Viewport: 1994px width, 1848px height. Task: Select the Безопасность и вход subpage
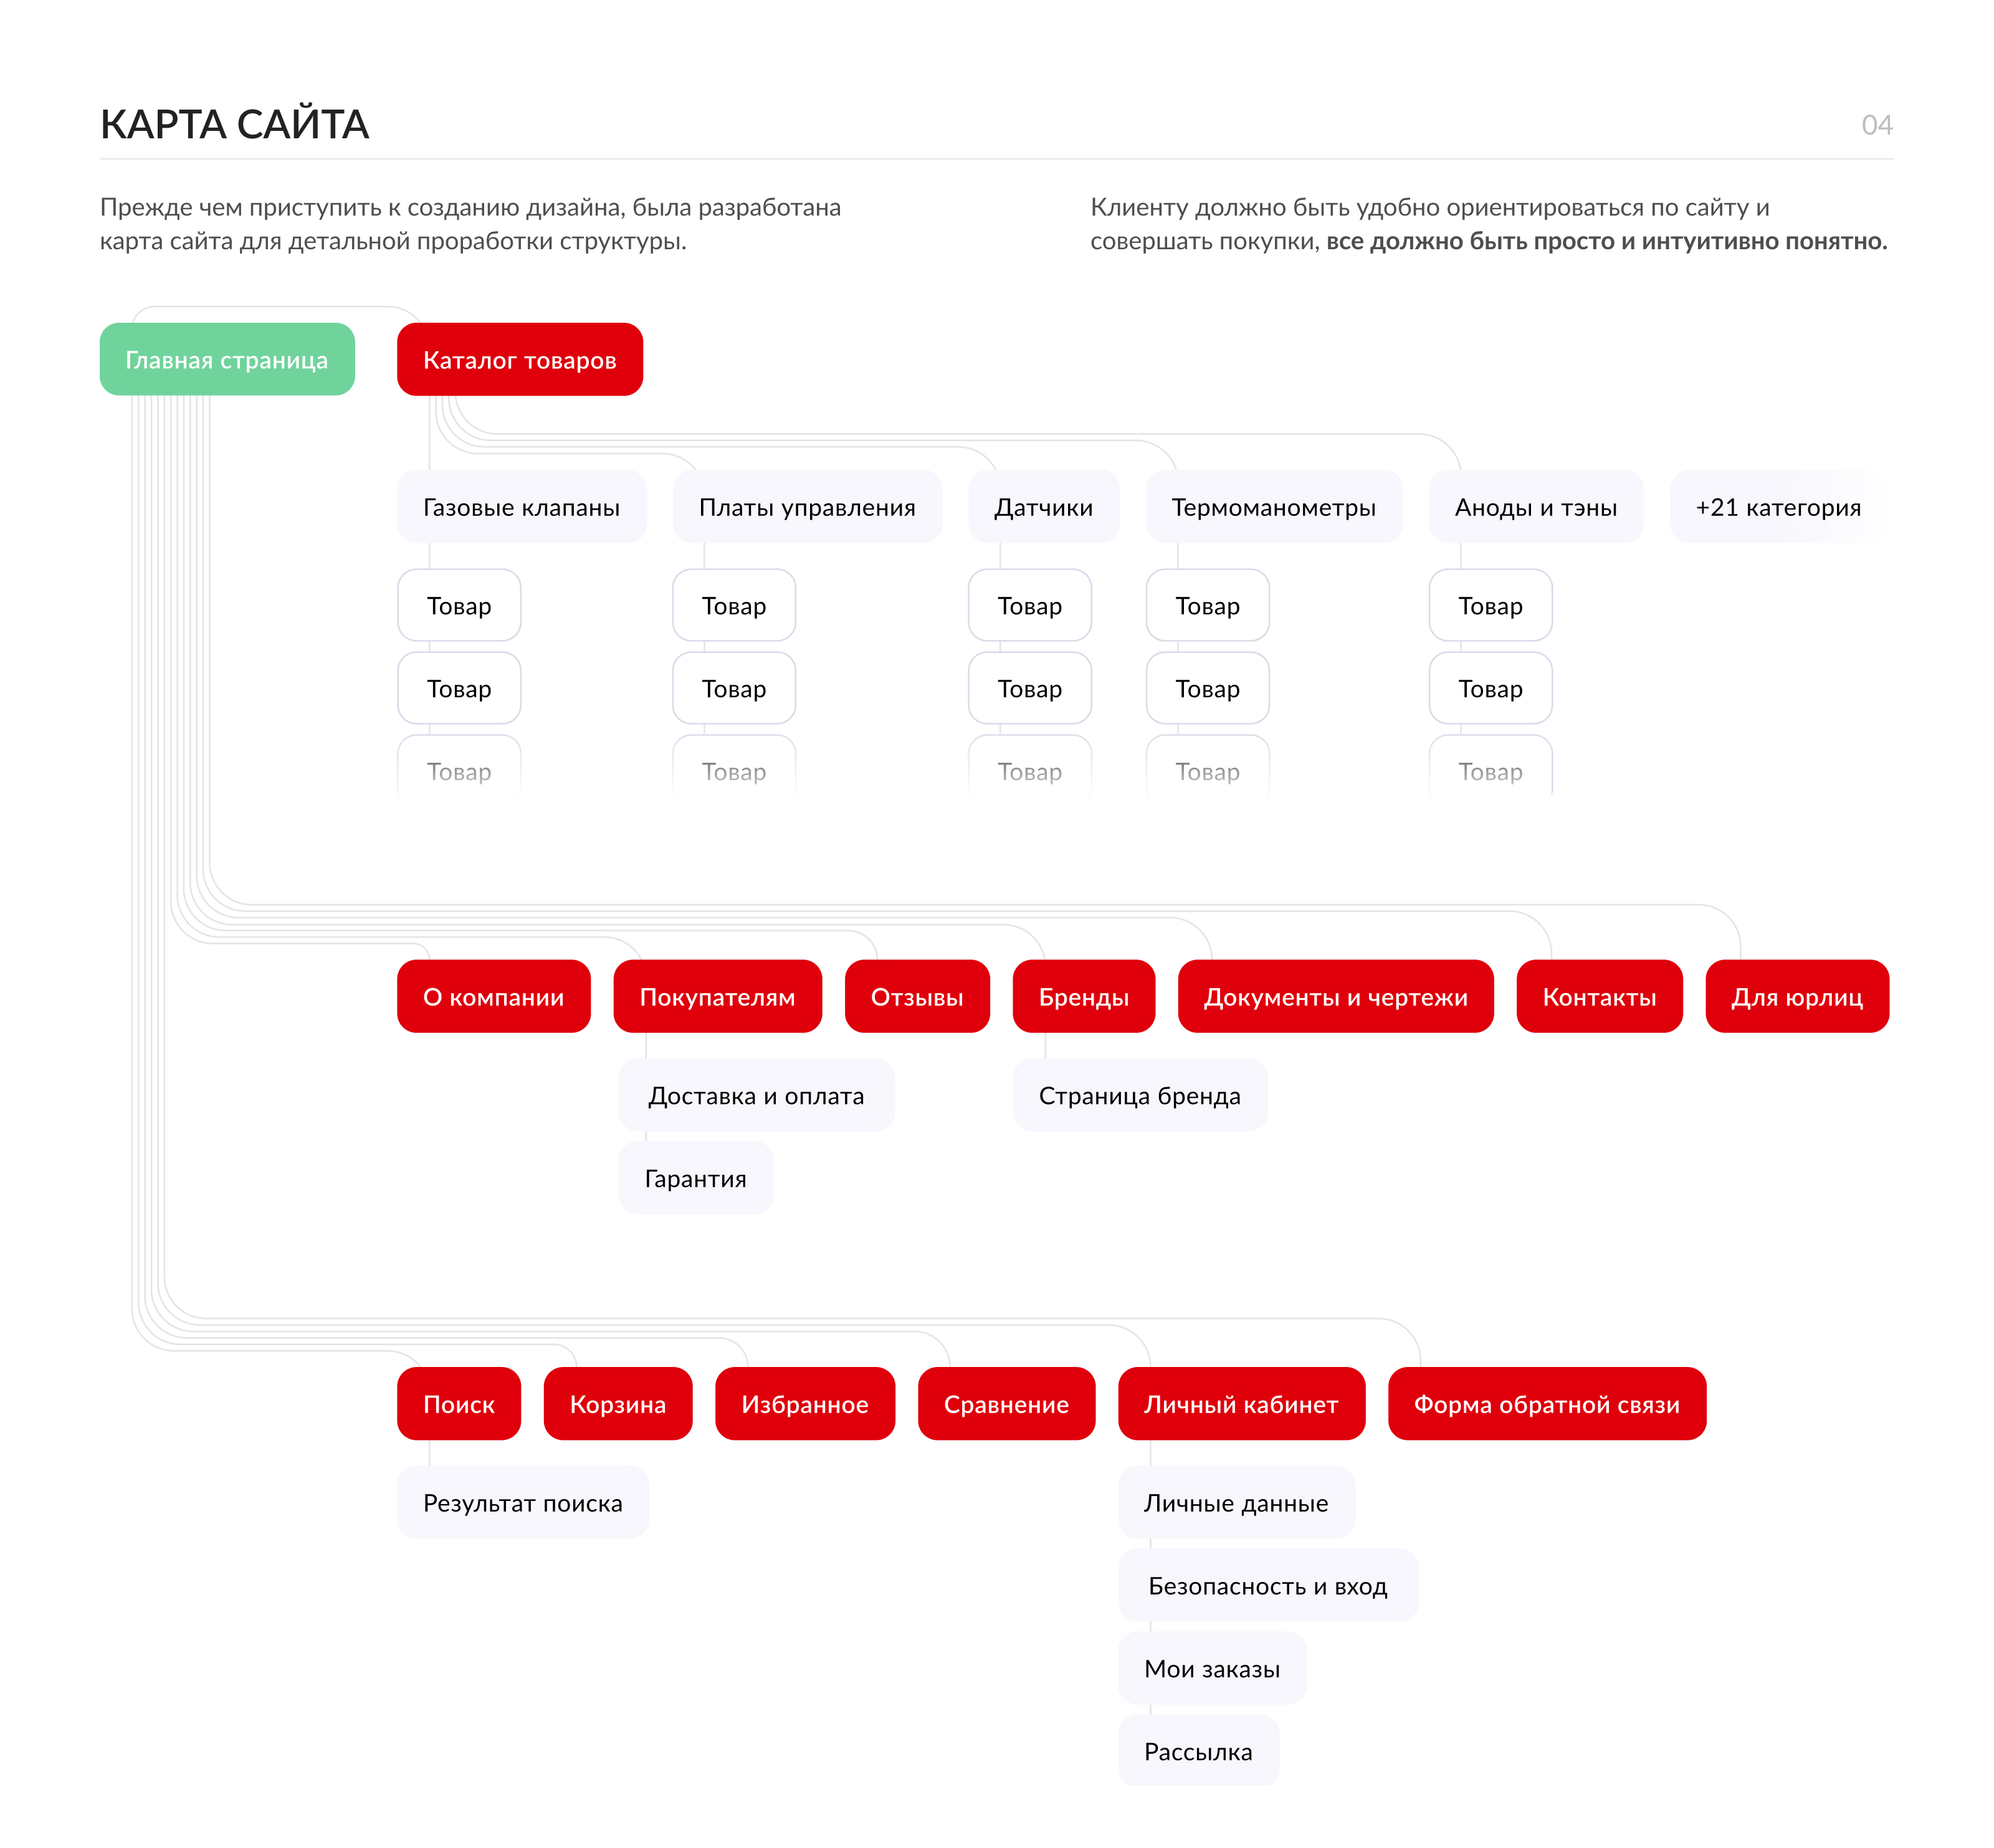pos(1267,1585)
